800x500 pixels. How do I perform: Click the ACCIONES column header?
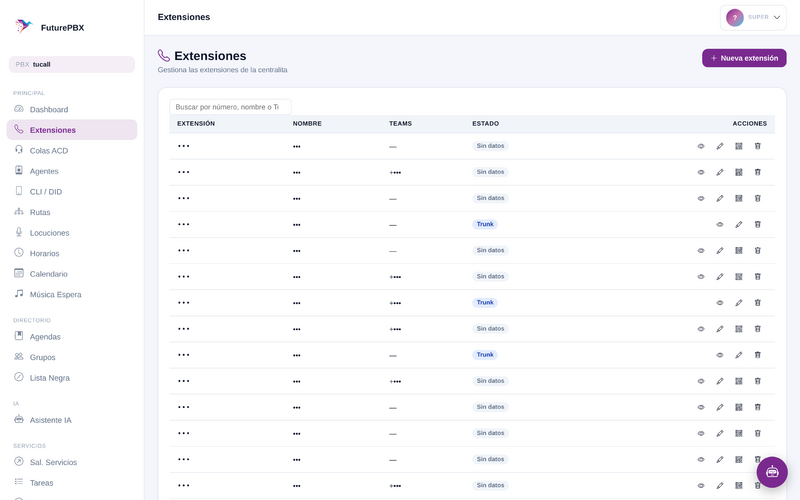[749, 123]
